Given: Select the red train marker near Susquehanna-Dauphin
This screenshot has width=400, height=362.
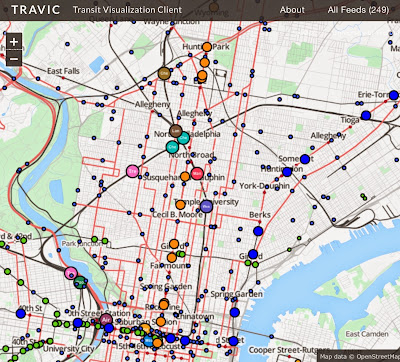Looking at the screenshot, I should 197,174.
